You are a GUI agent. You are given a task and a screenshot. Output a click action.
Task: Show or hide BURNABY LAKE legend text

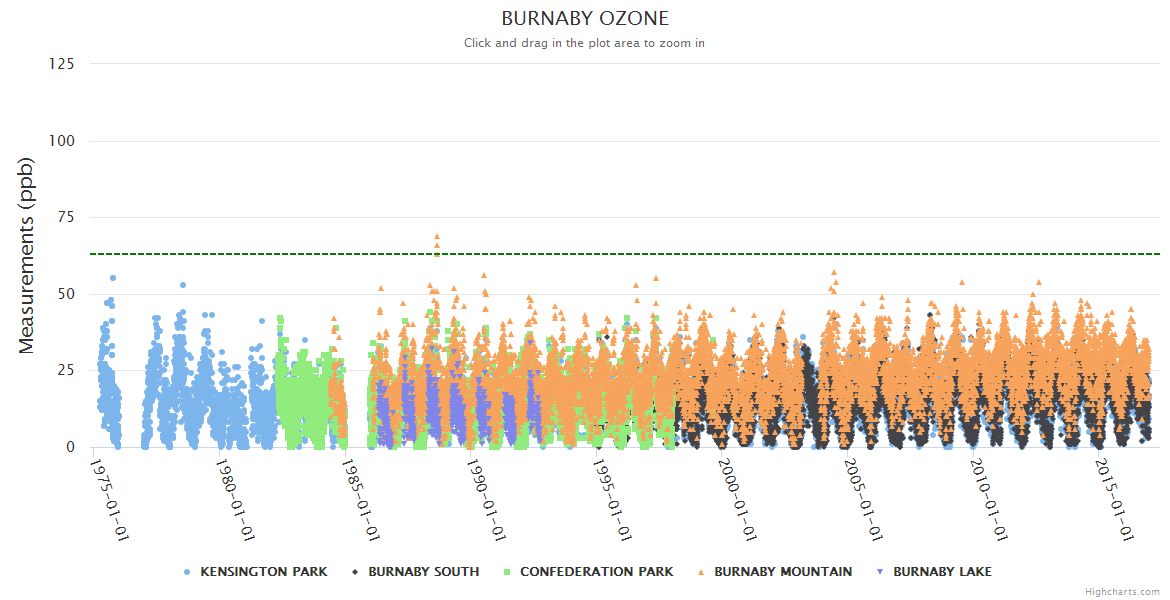(942, 572)
